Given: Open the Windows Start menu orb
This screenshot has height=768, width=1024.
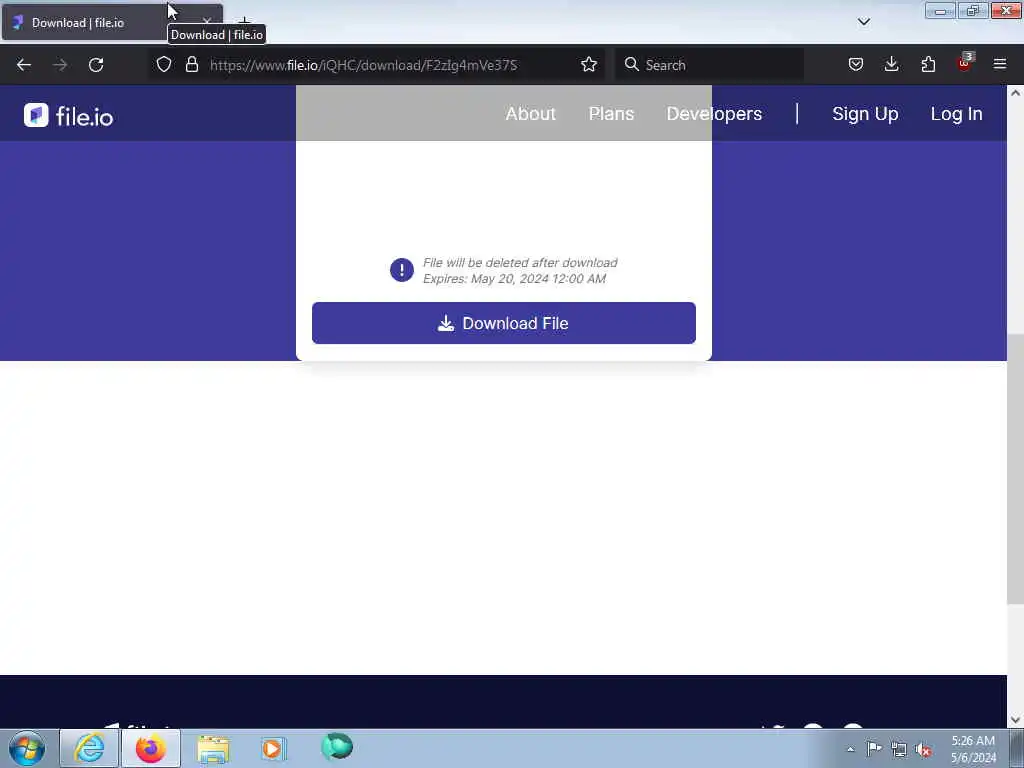Looking at the screenshot, I should coord(27,748).
